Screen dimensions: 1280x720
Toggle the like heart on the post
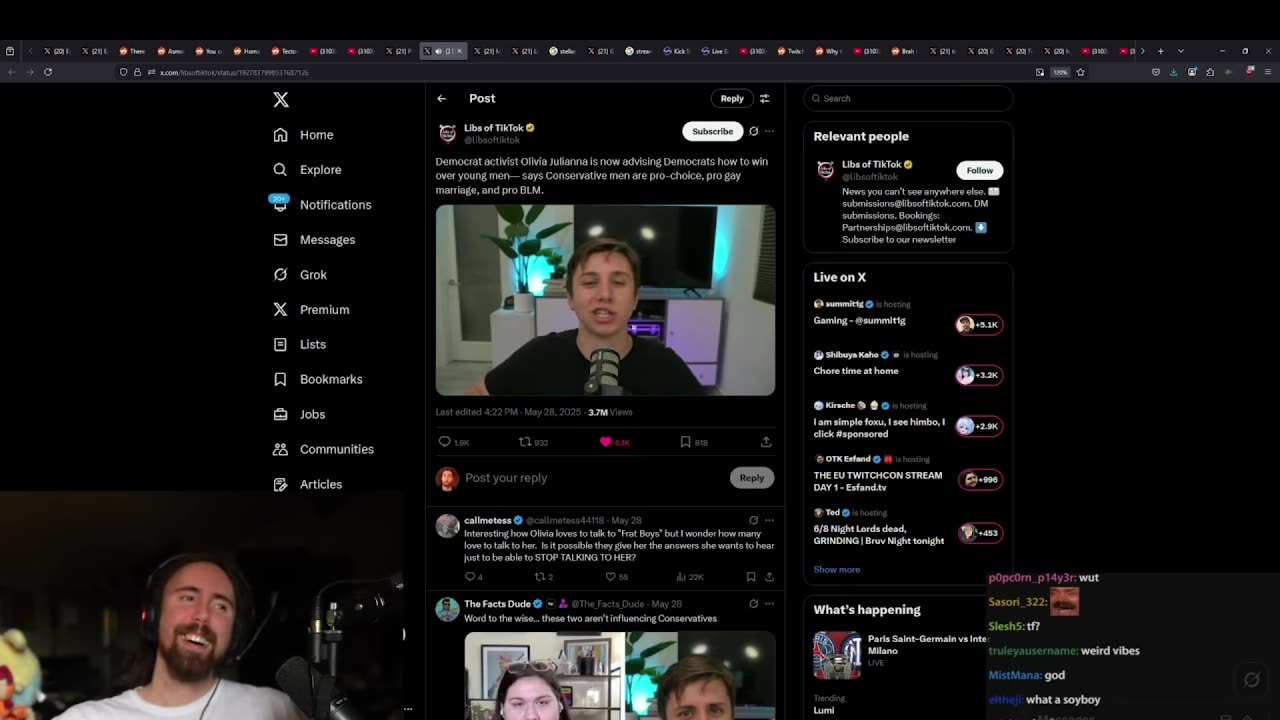605,441
